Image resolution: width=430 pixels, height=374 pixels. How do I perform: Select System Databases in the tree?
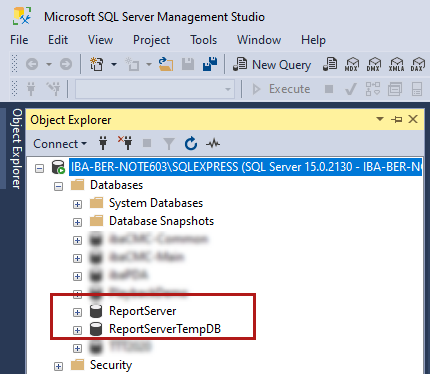pos(156,203)
